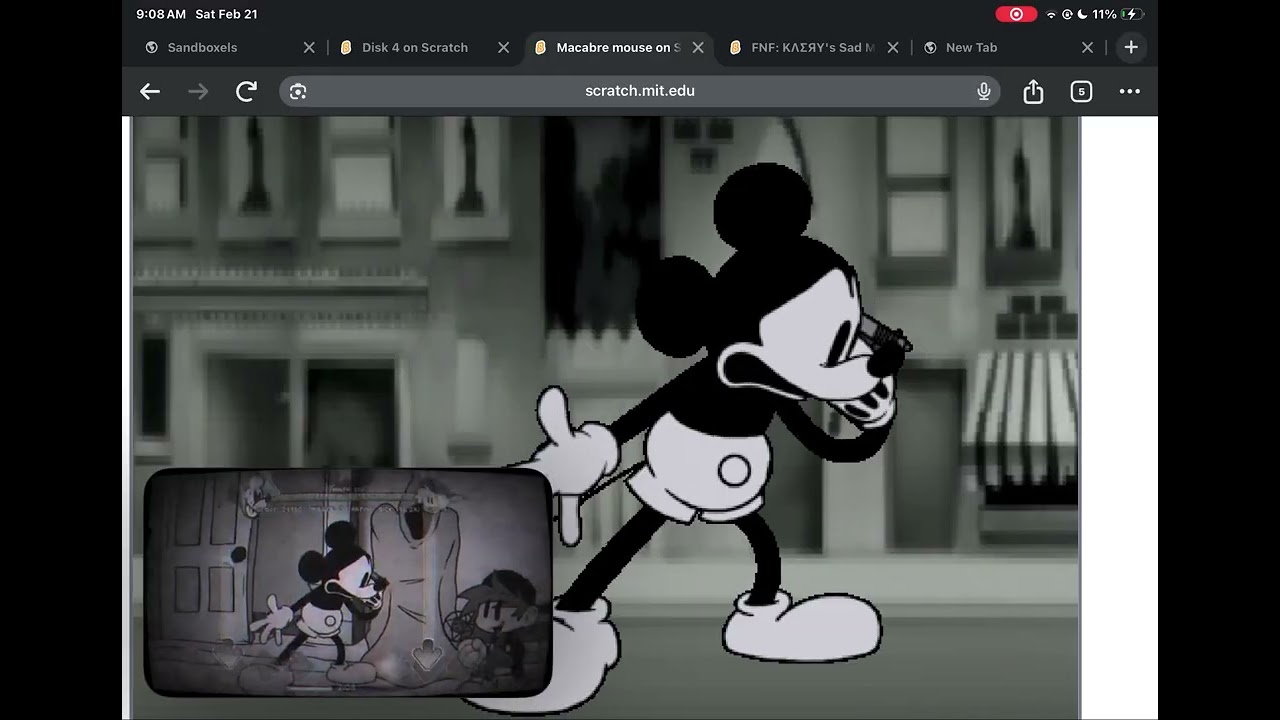This screenshot has width=1280, height=720.
Task: Tap the red screen recording indicator
Action: point(1016,14)
